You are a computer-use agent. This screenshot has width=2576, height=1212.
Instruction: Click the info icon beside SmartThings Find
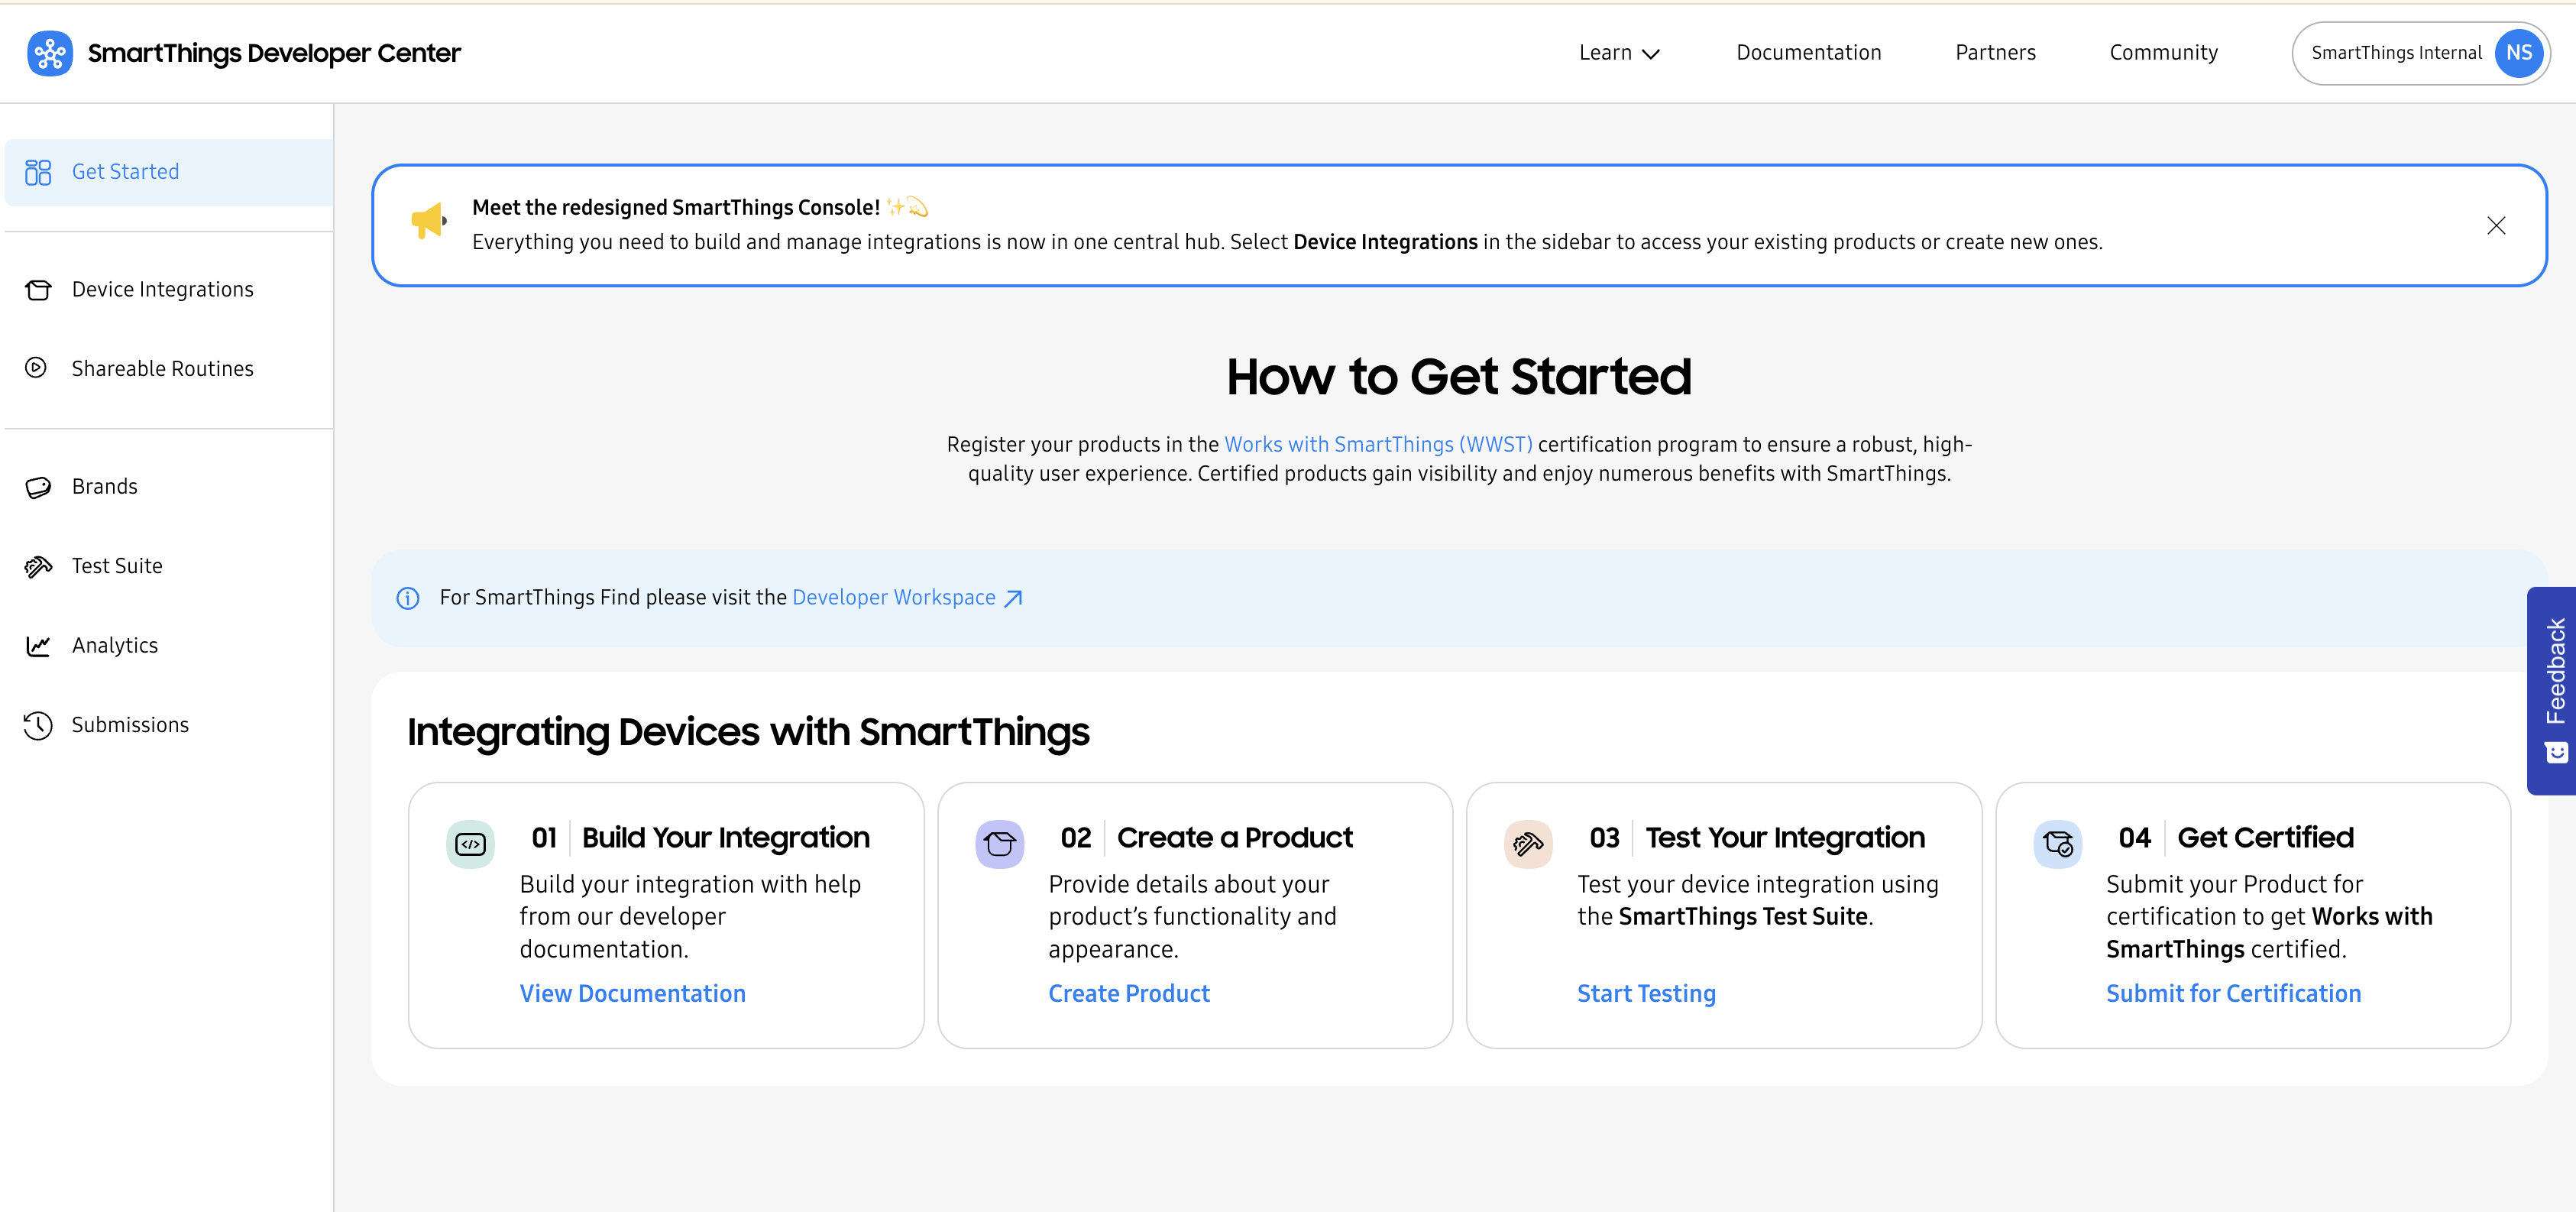tap(408, 598)
